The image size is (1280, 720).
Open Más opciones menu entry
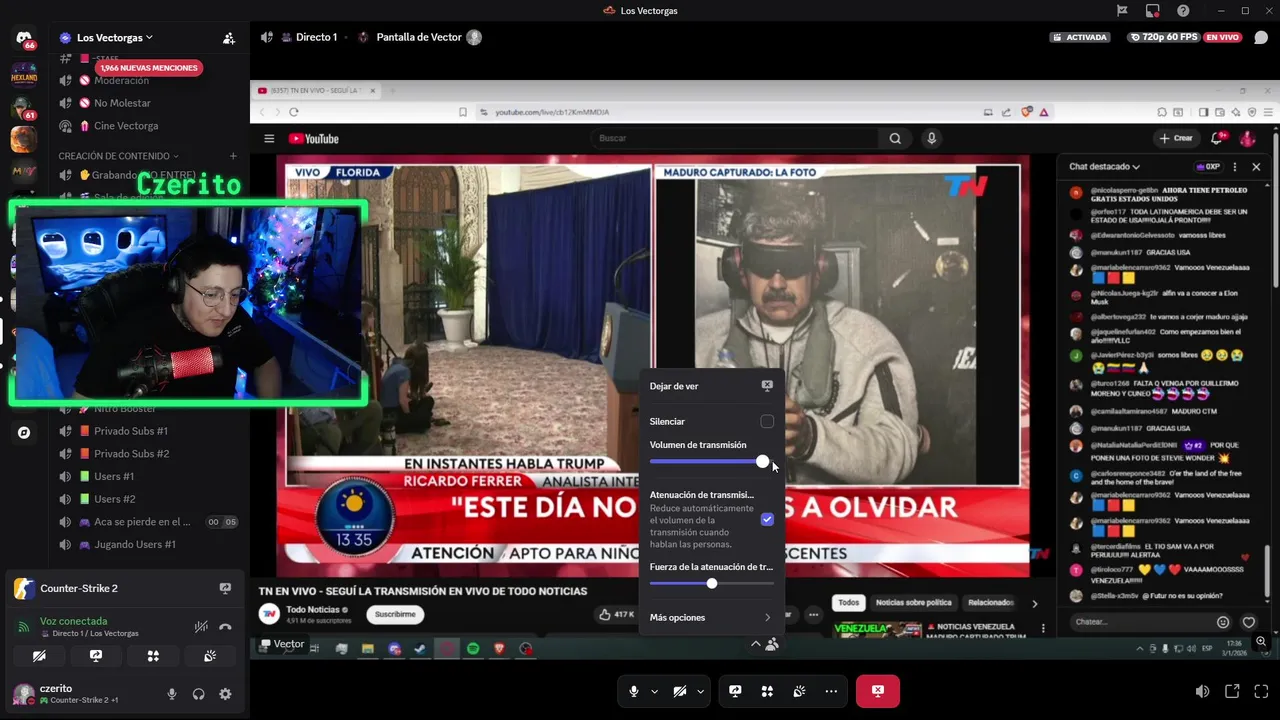click(711, 618)
